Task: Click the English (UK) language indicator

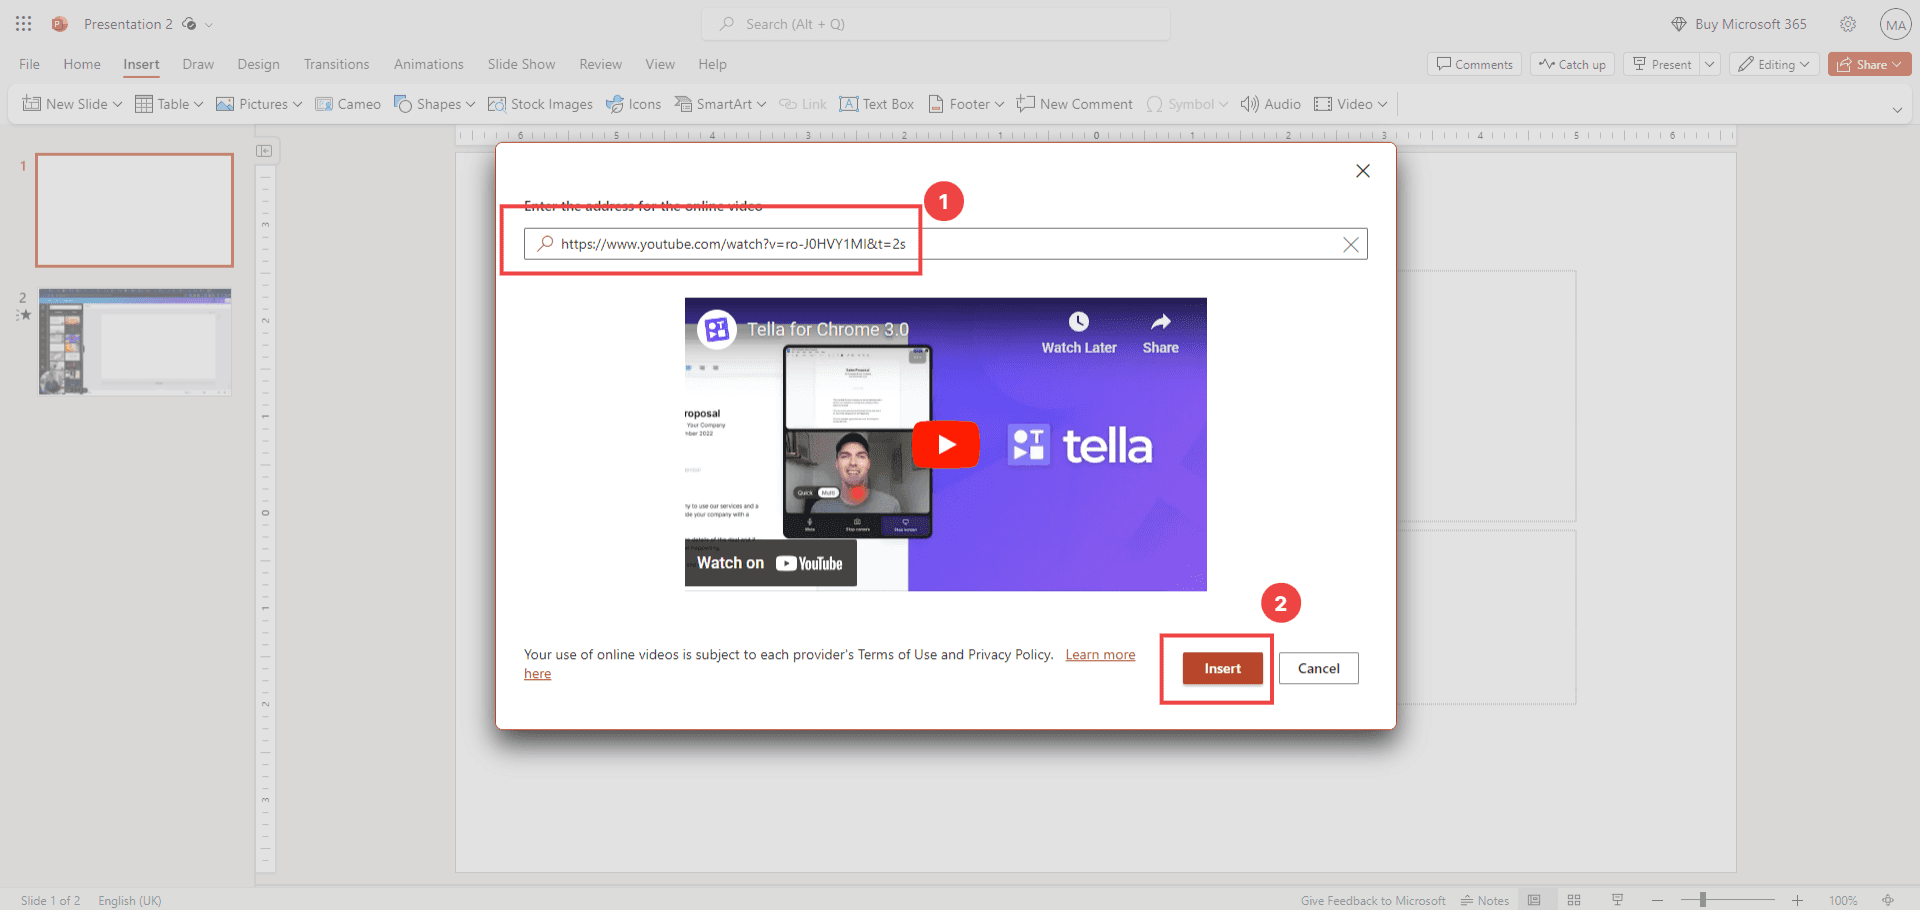Action: tap(130, 900)
